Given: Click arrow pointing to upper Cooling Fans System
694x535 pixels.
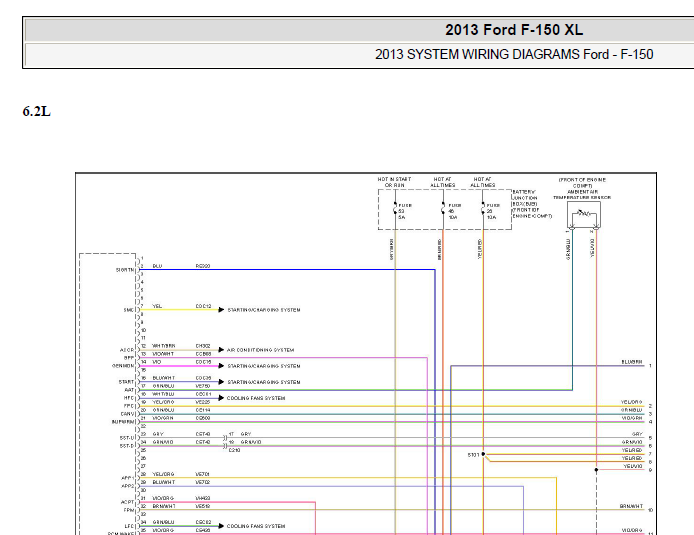Looking at the screenshot, I should (x=221, y=398).
